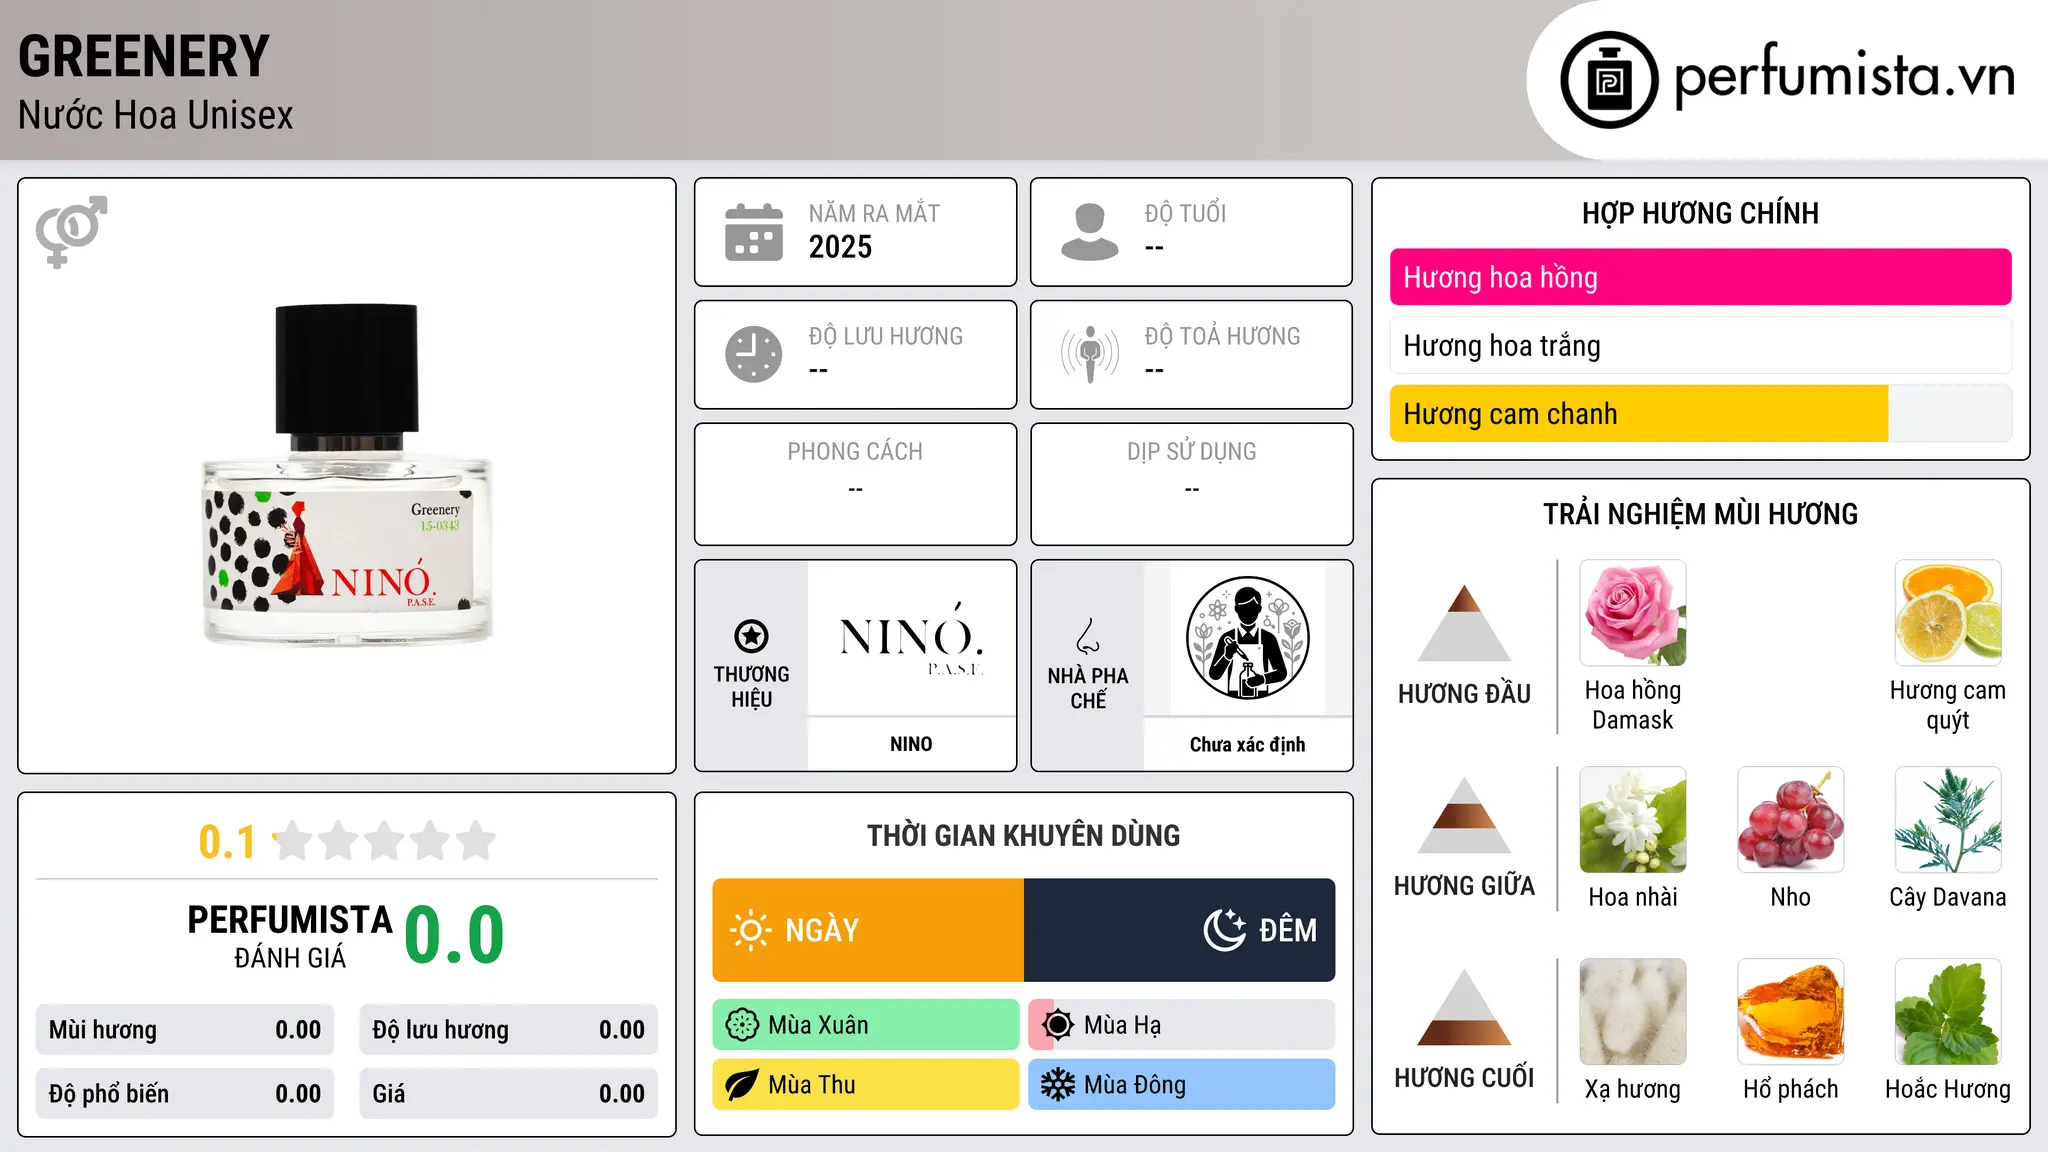This screenshot has width=2048, height=1152.
Task: Select the yellow Mùa Thu season bar
Action: [866, 1085]
